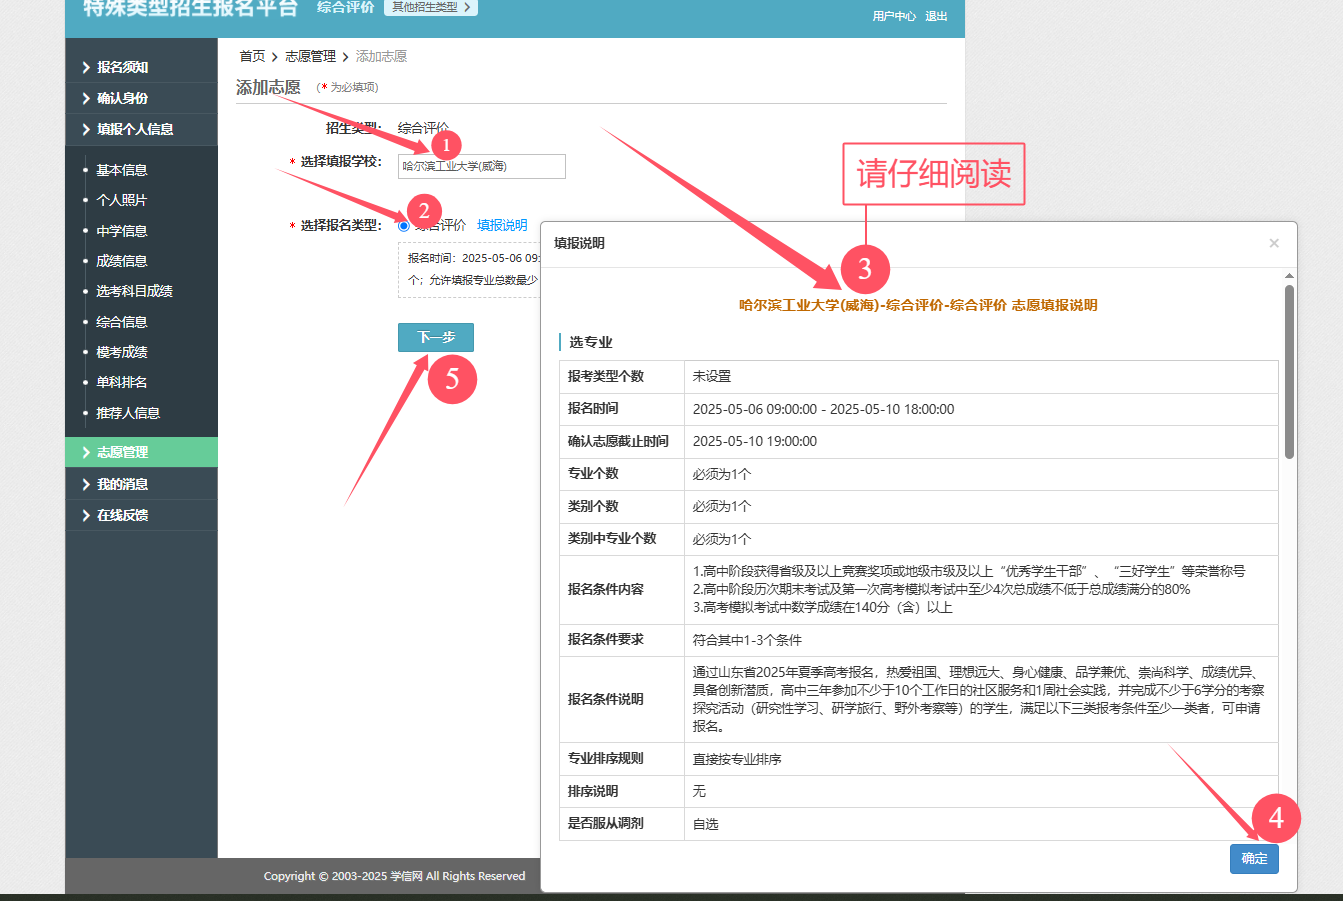The width and height of the screenshot is (1343, 901).
Task: Open 在线反馈 in sidebar menu
Action: point(122,515)
